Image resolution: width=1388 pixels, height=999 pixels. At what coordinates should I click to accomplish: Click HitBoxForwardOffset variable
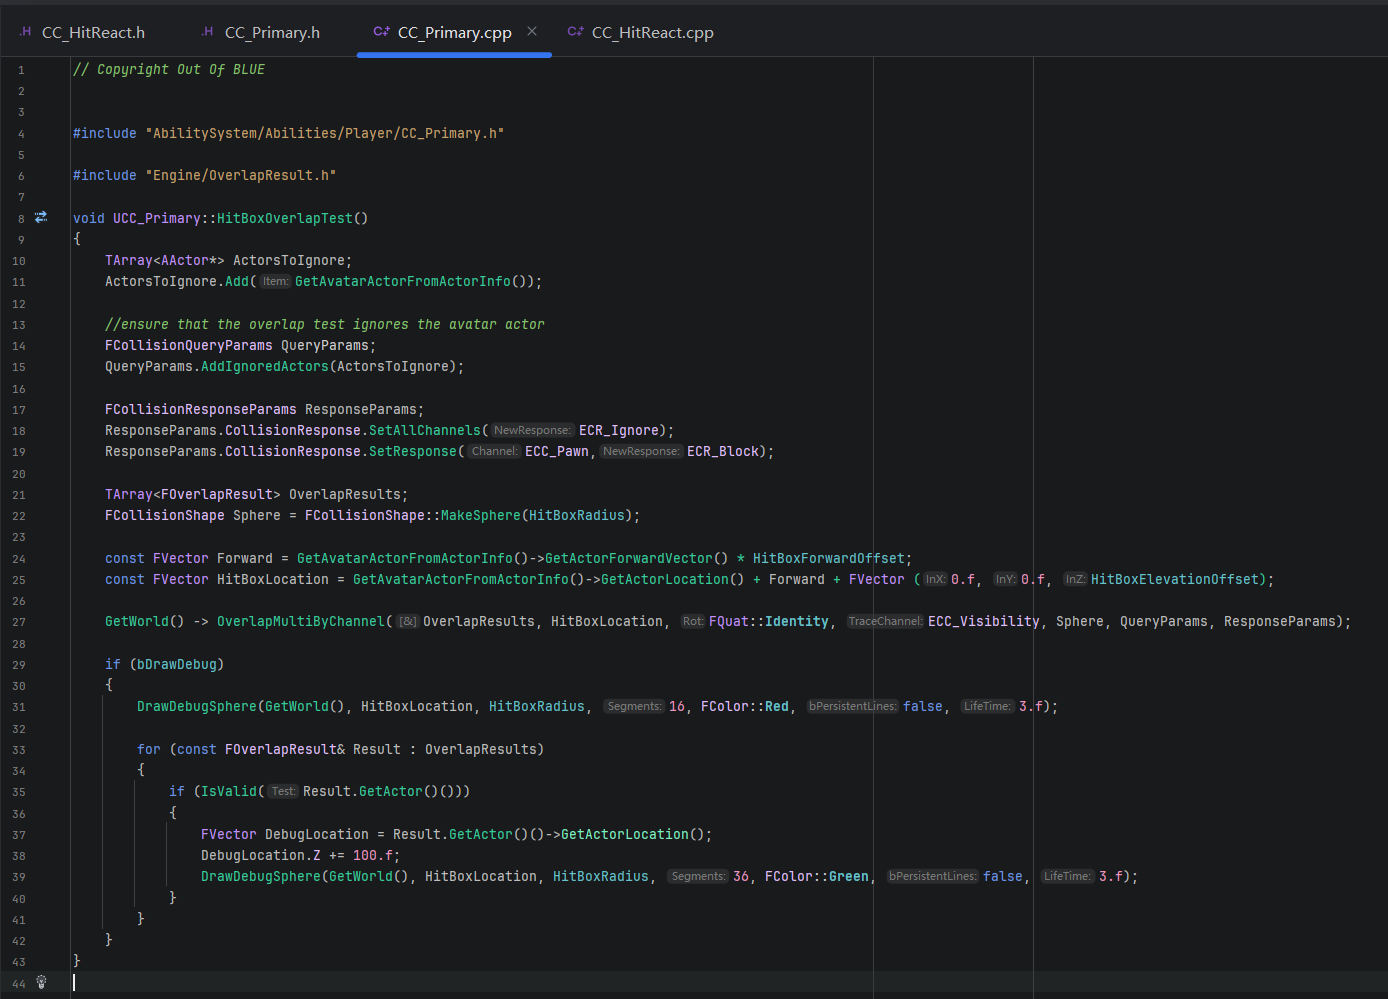(x=829, y=558)
